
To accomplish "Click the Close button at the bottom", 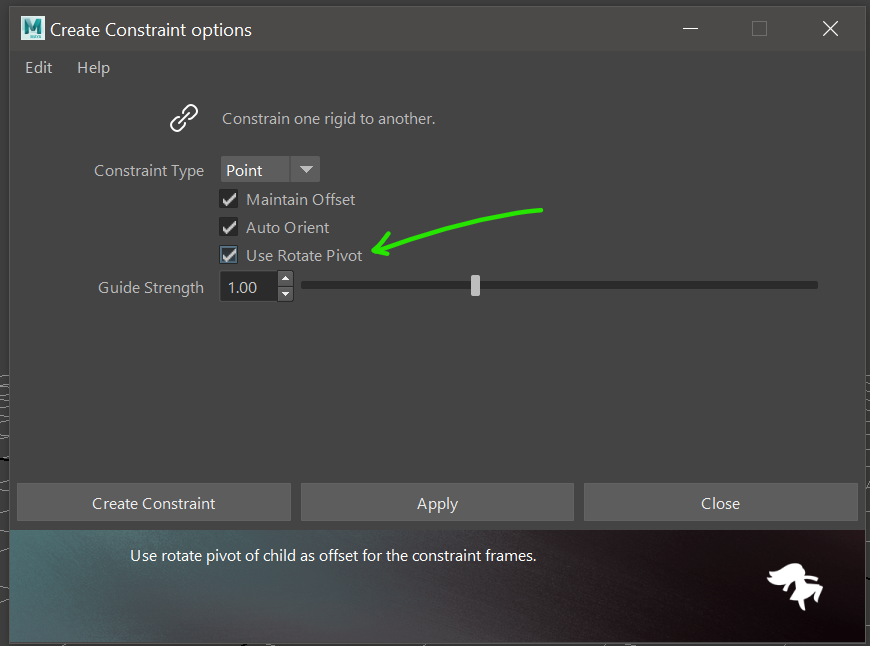I will 720,503.
